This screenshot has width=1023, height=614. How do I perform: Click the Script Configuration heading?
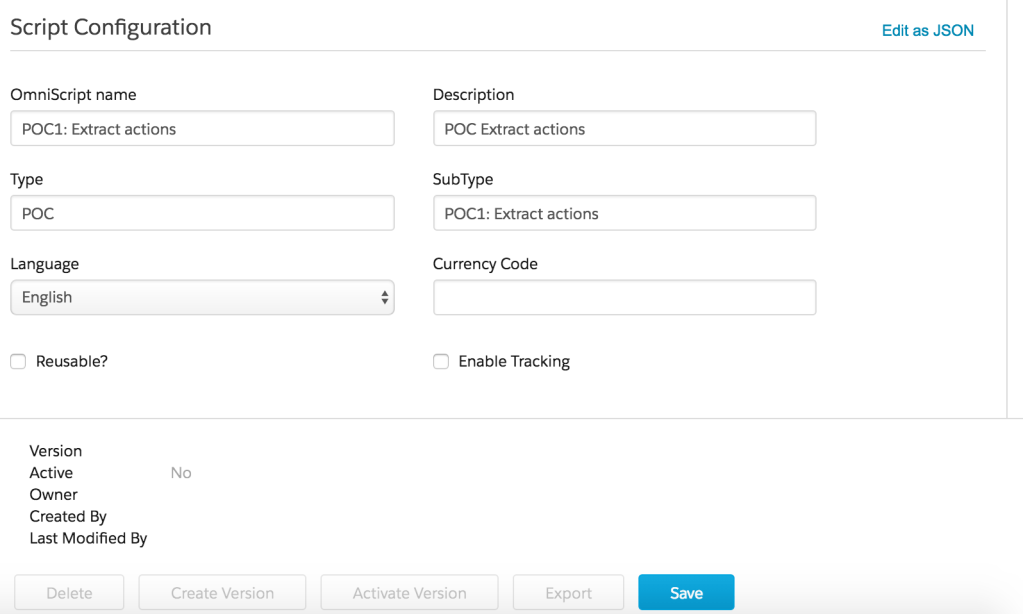(x=110, y=27)
